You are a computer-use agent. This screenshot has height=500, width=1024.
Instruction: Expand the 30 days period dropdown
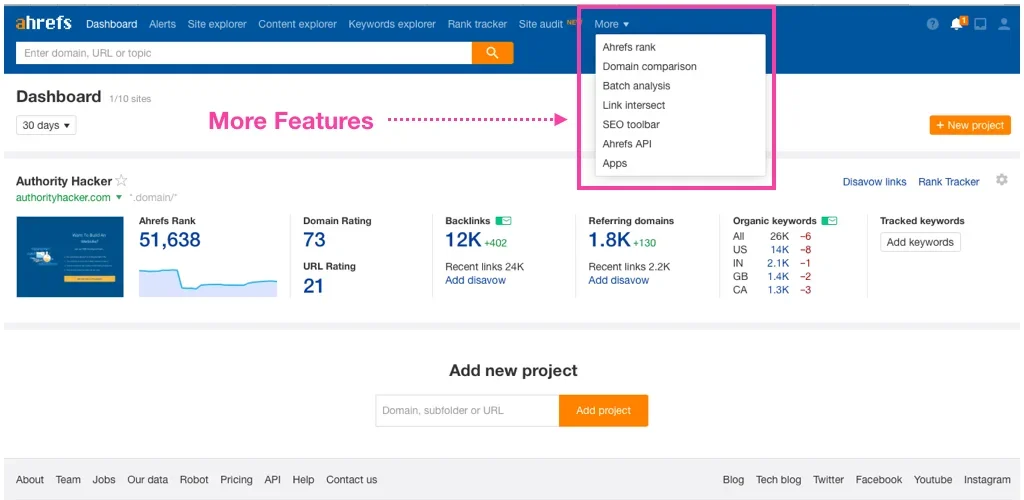coord(46,125)
